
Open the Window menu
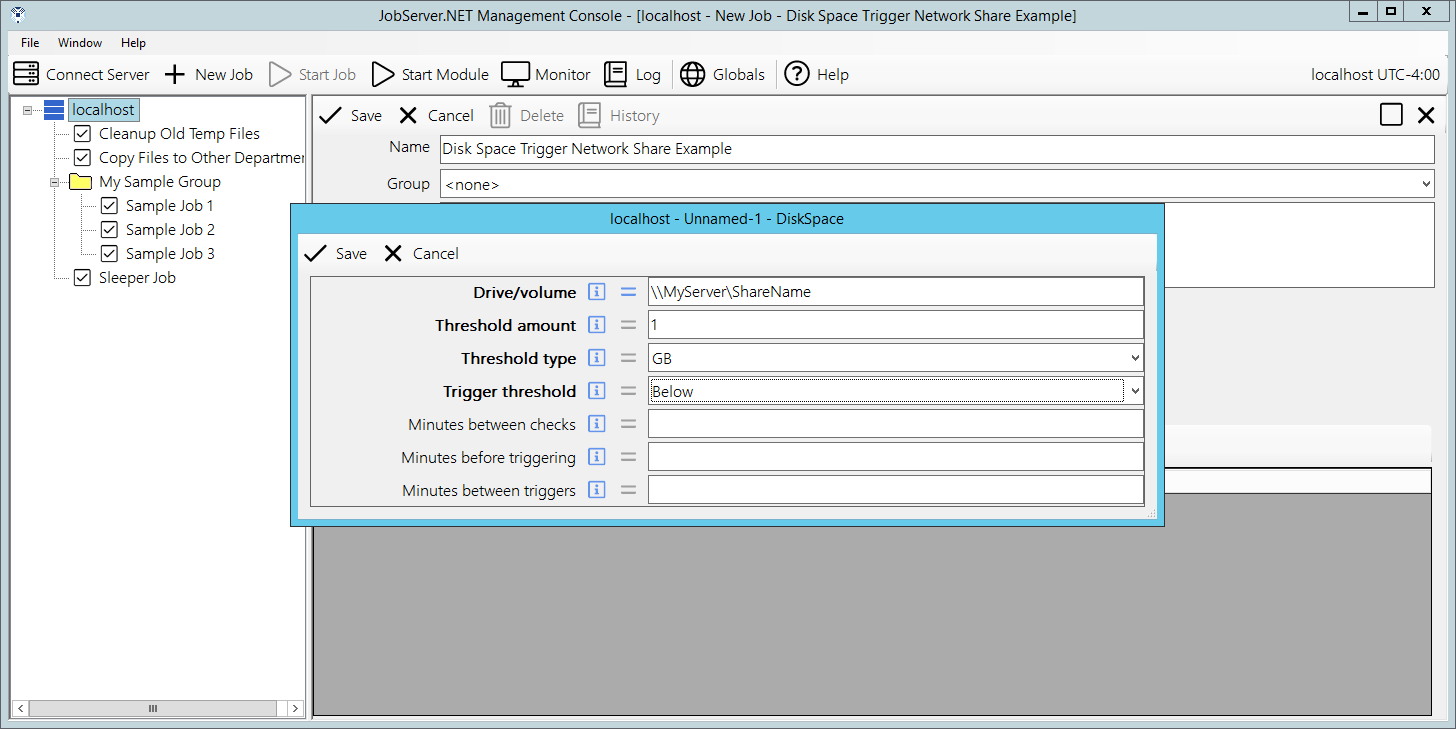click(x=80, y=43)
